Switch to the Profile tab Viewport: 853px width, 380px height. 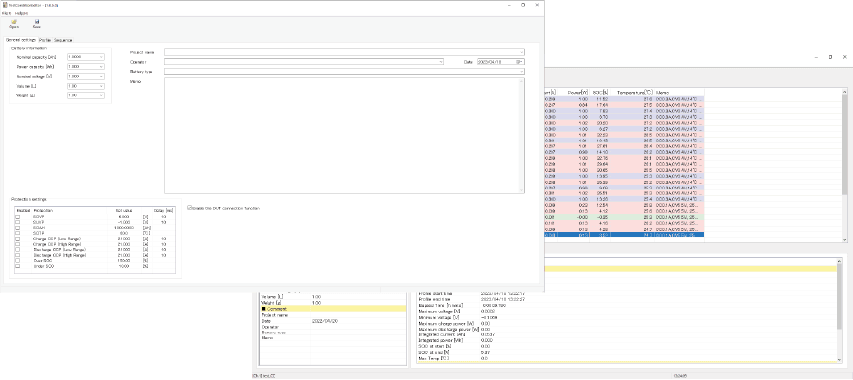point(45,40)
